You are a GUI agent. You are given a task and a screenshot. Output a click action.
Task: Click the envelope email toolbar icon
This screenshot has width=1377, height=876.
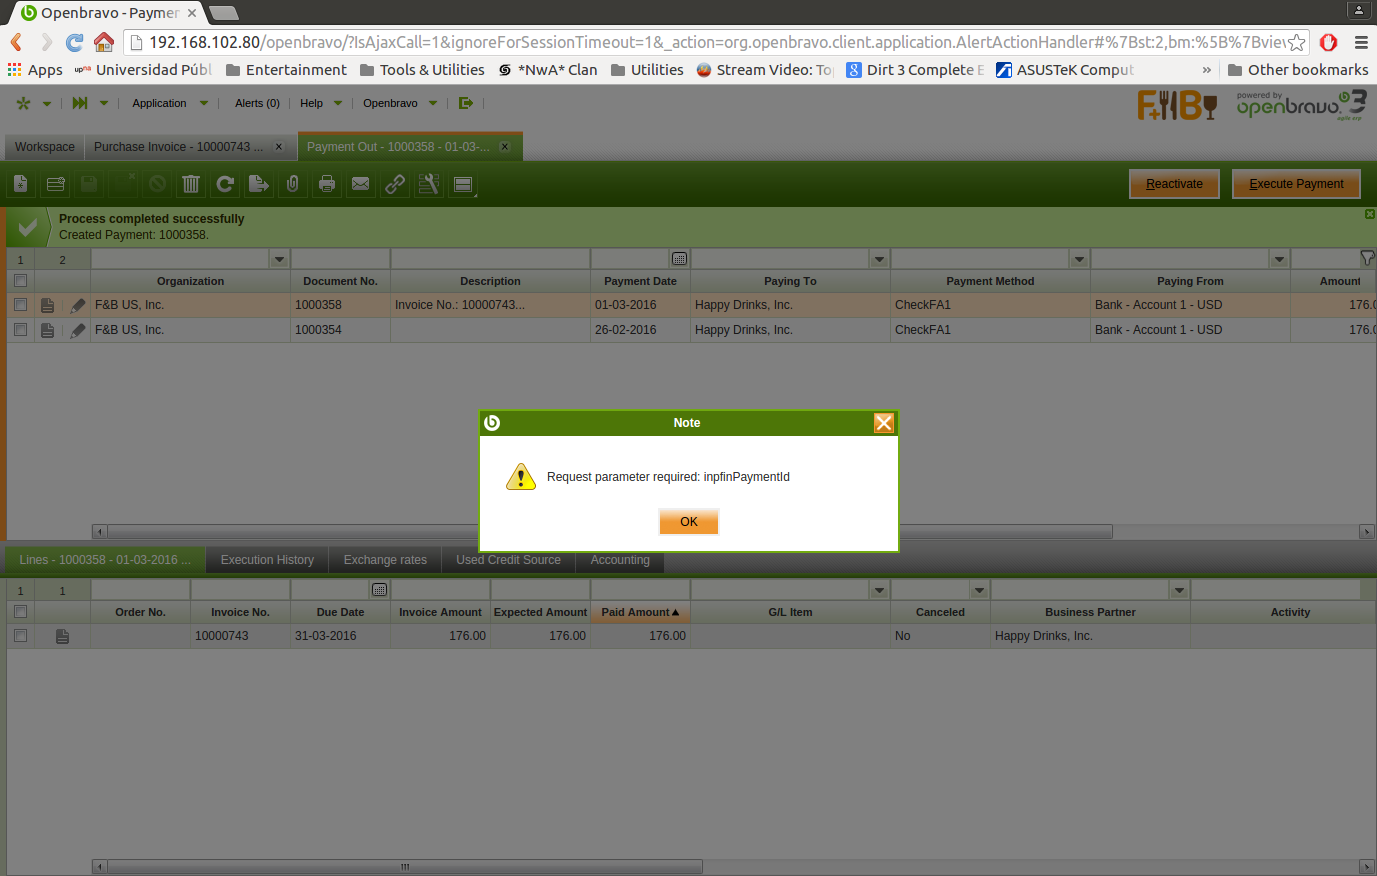pos(361,184)
